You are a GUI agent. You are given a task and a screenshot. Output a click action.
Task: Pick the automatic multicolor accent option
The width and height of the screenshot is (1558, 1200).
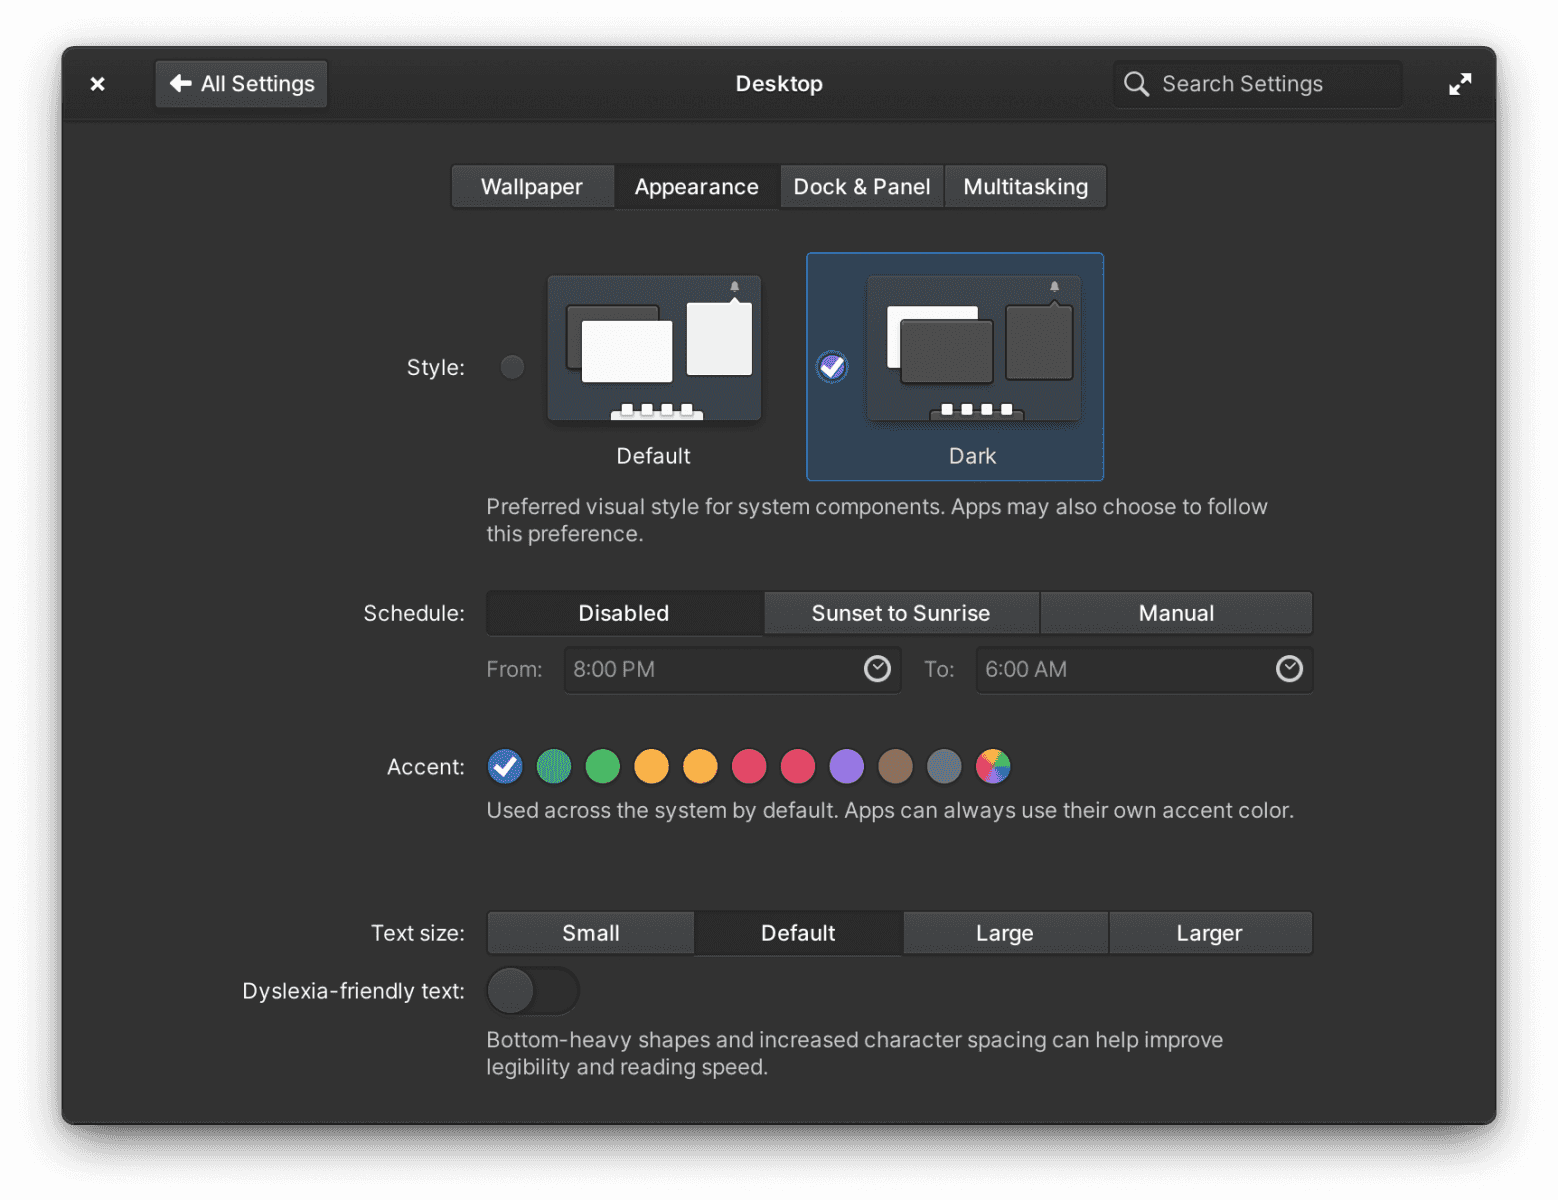993,766
